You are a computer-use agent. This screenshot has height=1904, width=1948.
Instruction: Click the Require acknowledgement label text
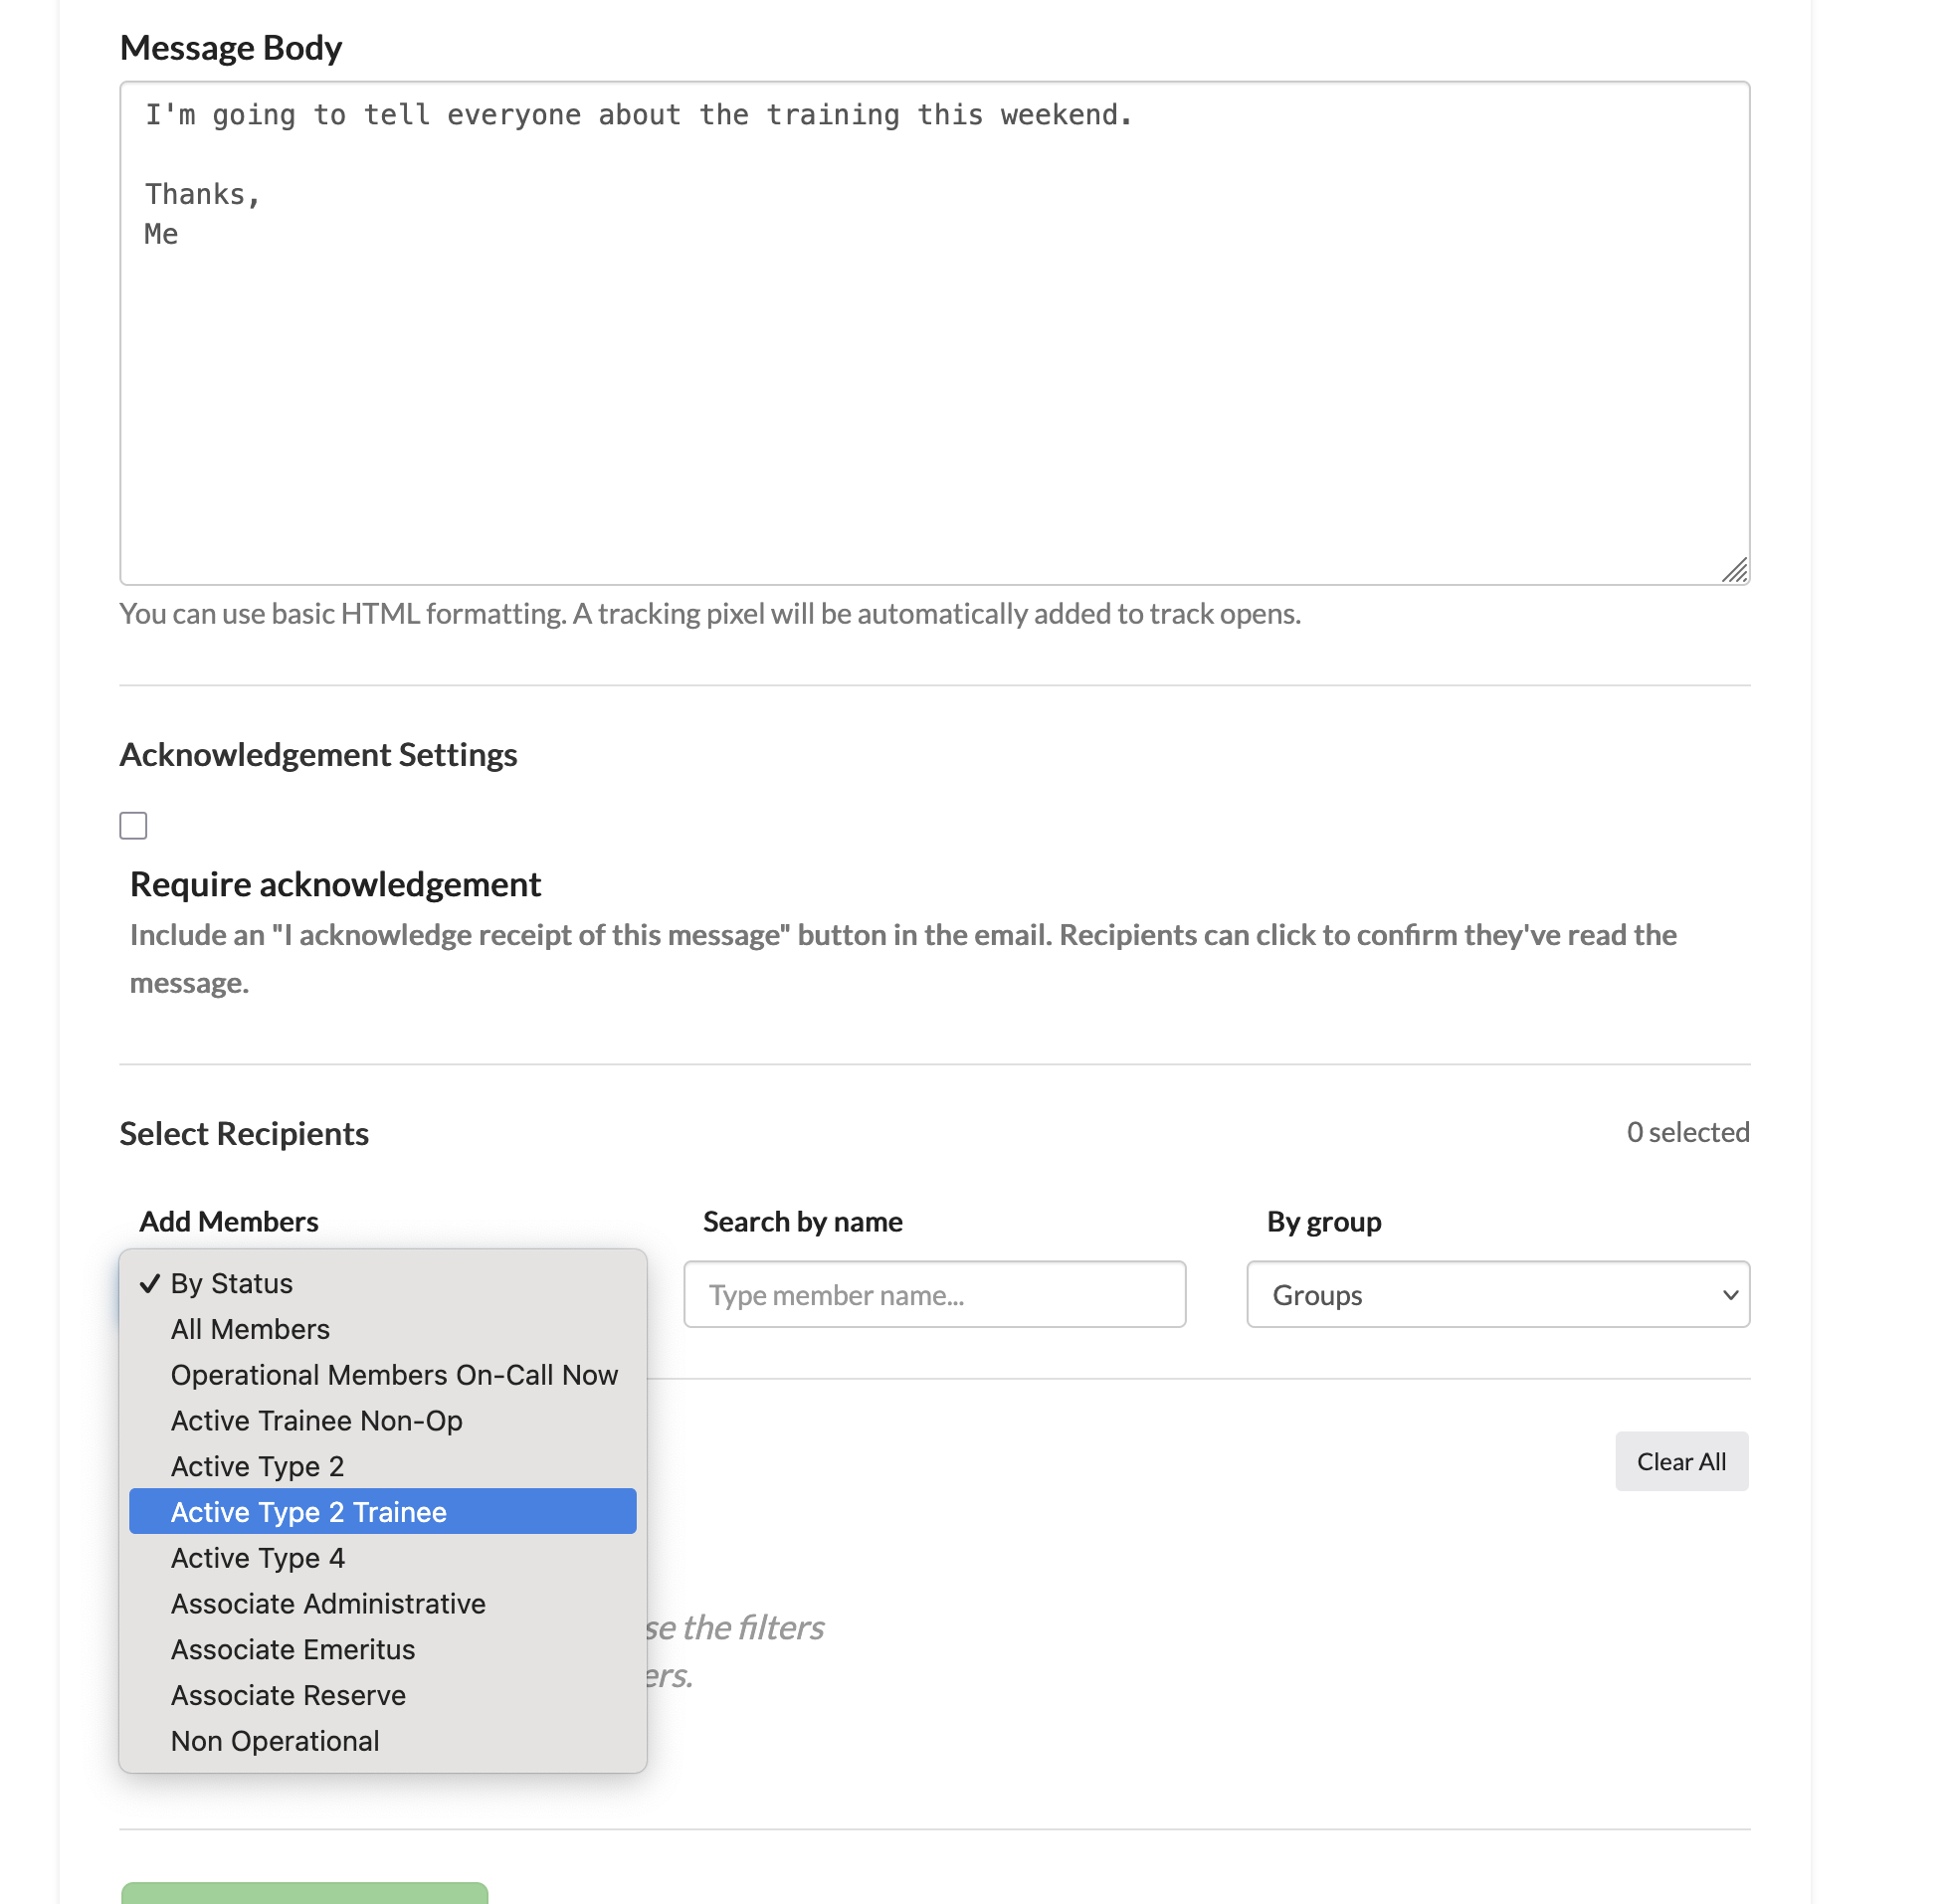[335, 884]
